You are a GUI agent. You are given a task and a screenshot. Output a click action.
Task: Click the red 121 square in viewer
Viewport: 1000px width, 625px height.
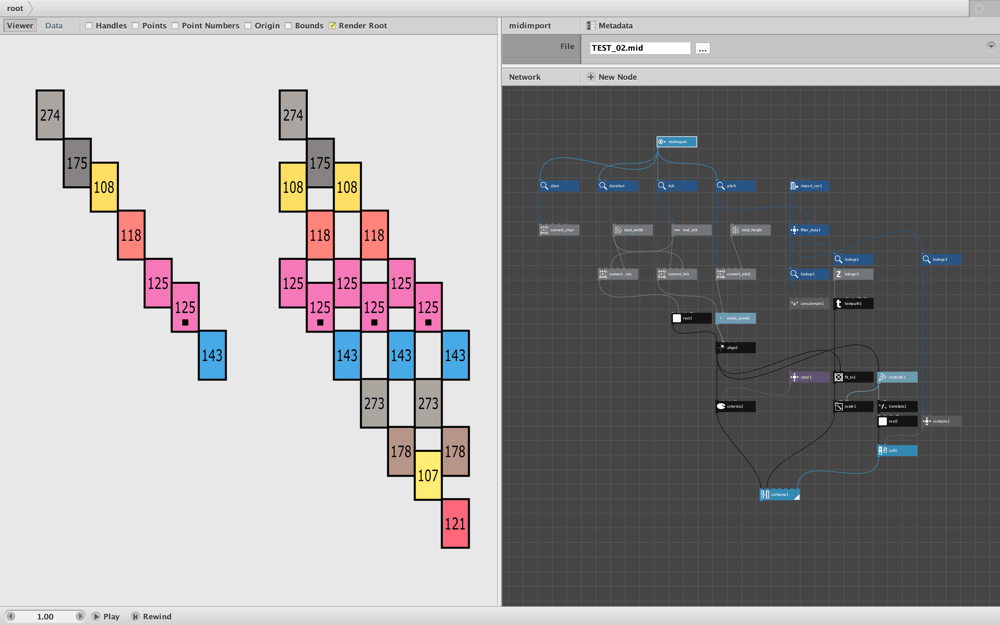(455, 524)
